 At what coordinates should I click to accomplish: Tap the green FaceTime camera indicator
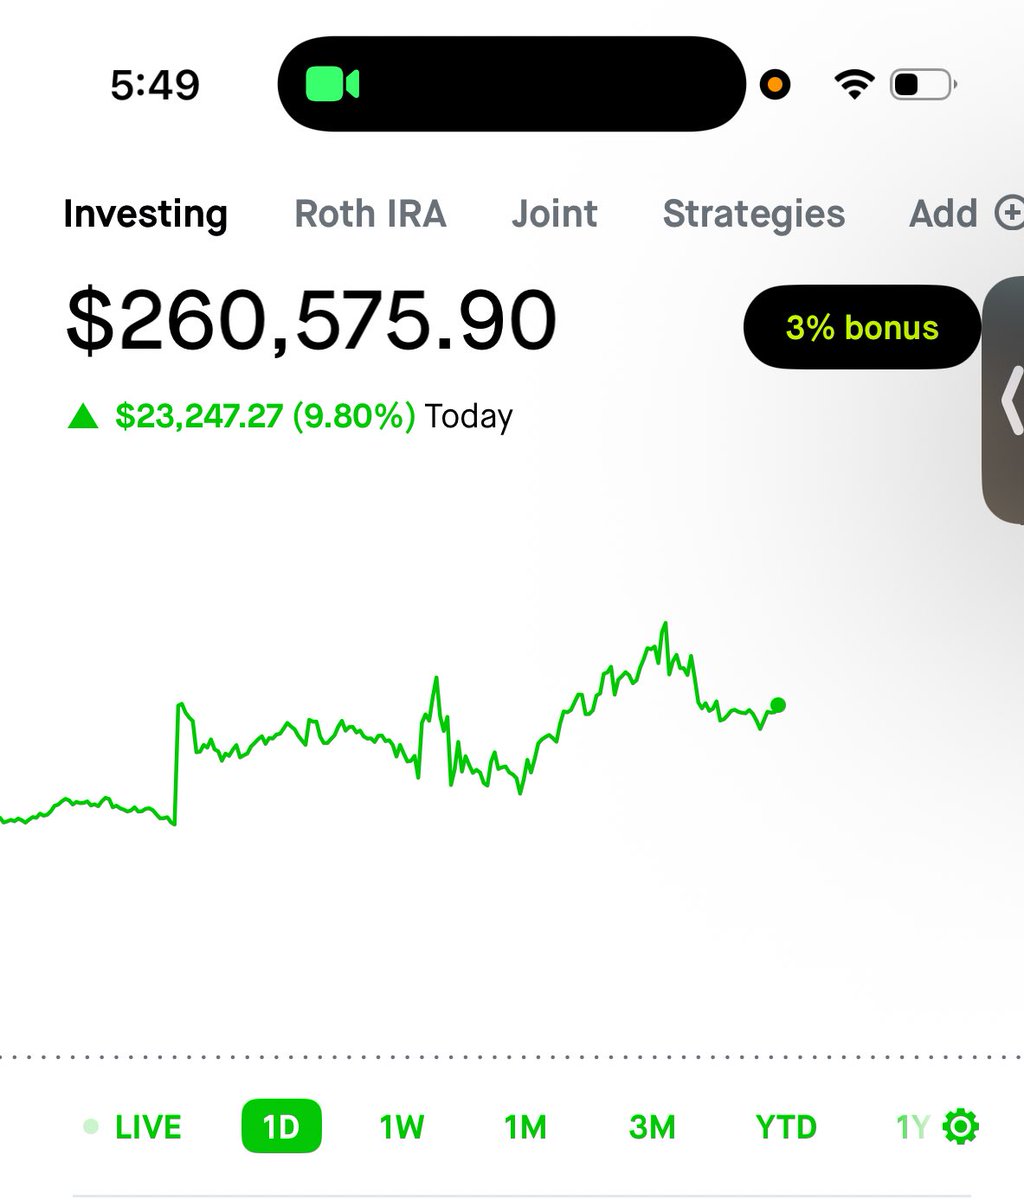pos(332,84)
